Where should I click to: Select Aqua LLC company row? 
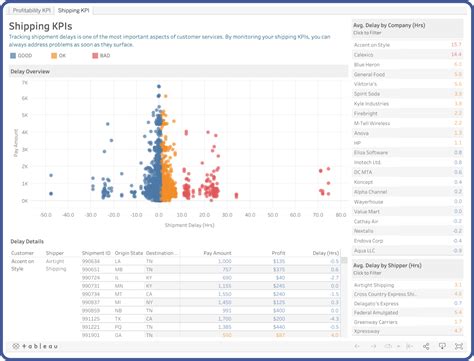408,251
